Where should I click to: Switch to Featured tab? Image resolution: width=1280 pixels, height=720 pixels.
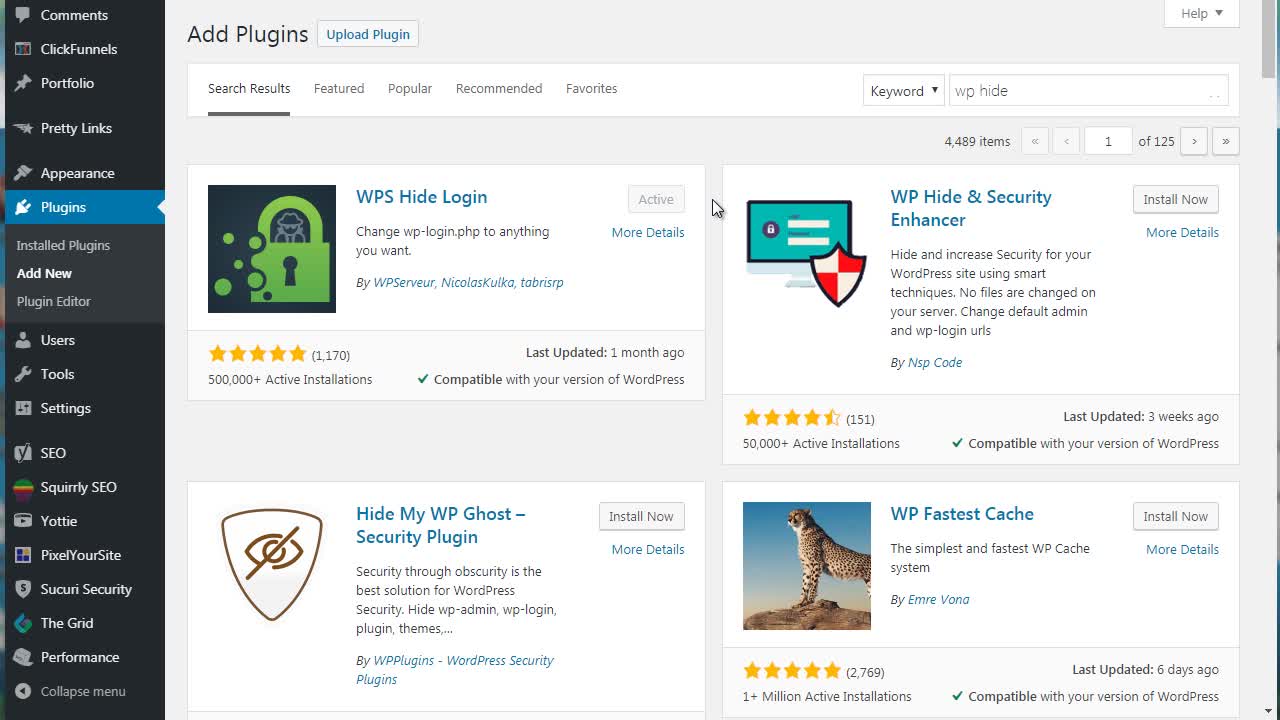[x=339, y=89]
